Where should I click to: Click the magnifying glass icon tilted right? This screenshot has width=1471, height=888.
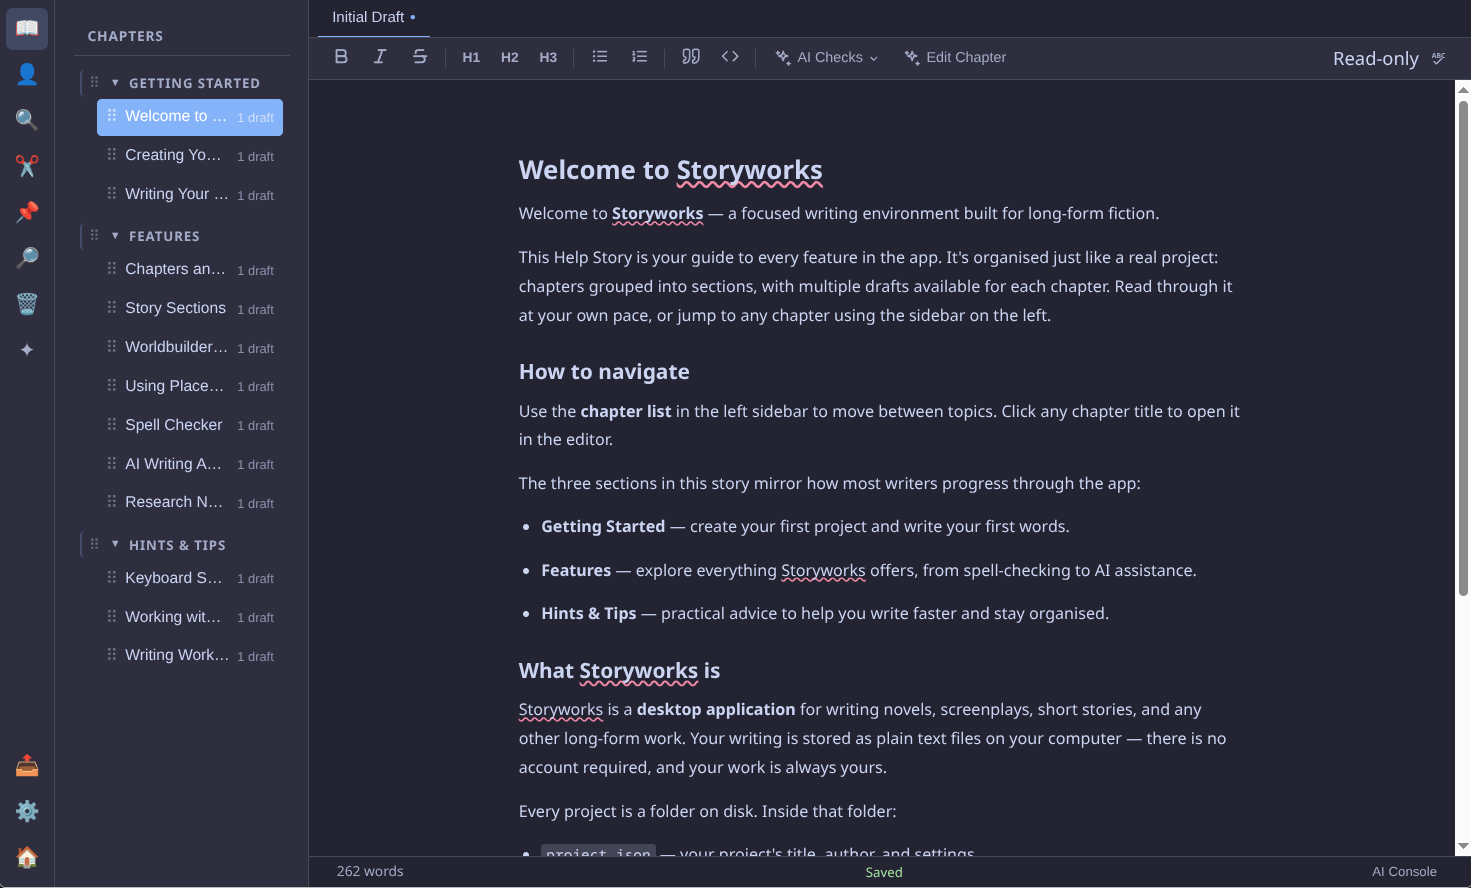[x=27, y=258]
